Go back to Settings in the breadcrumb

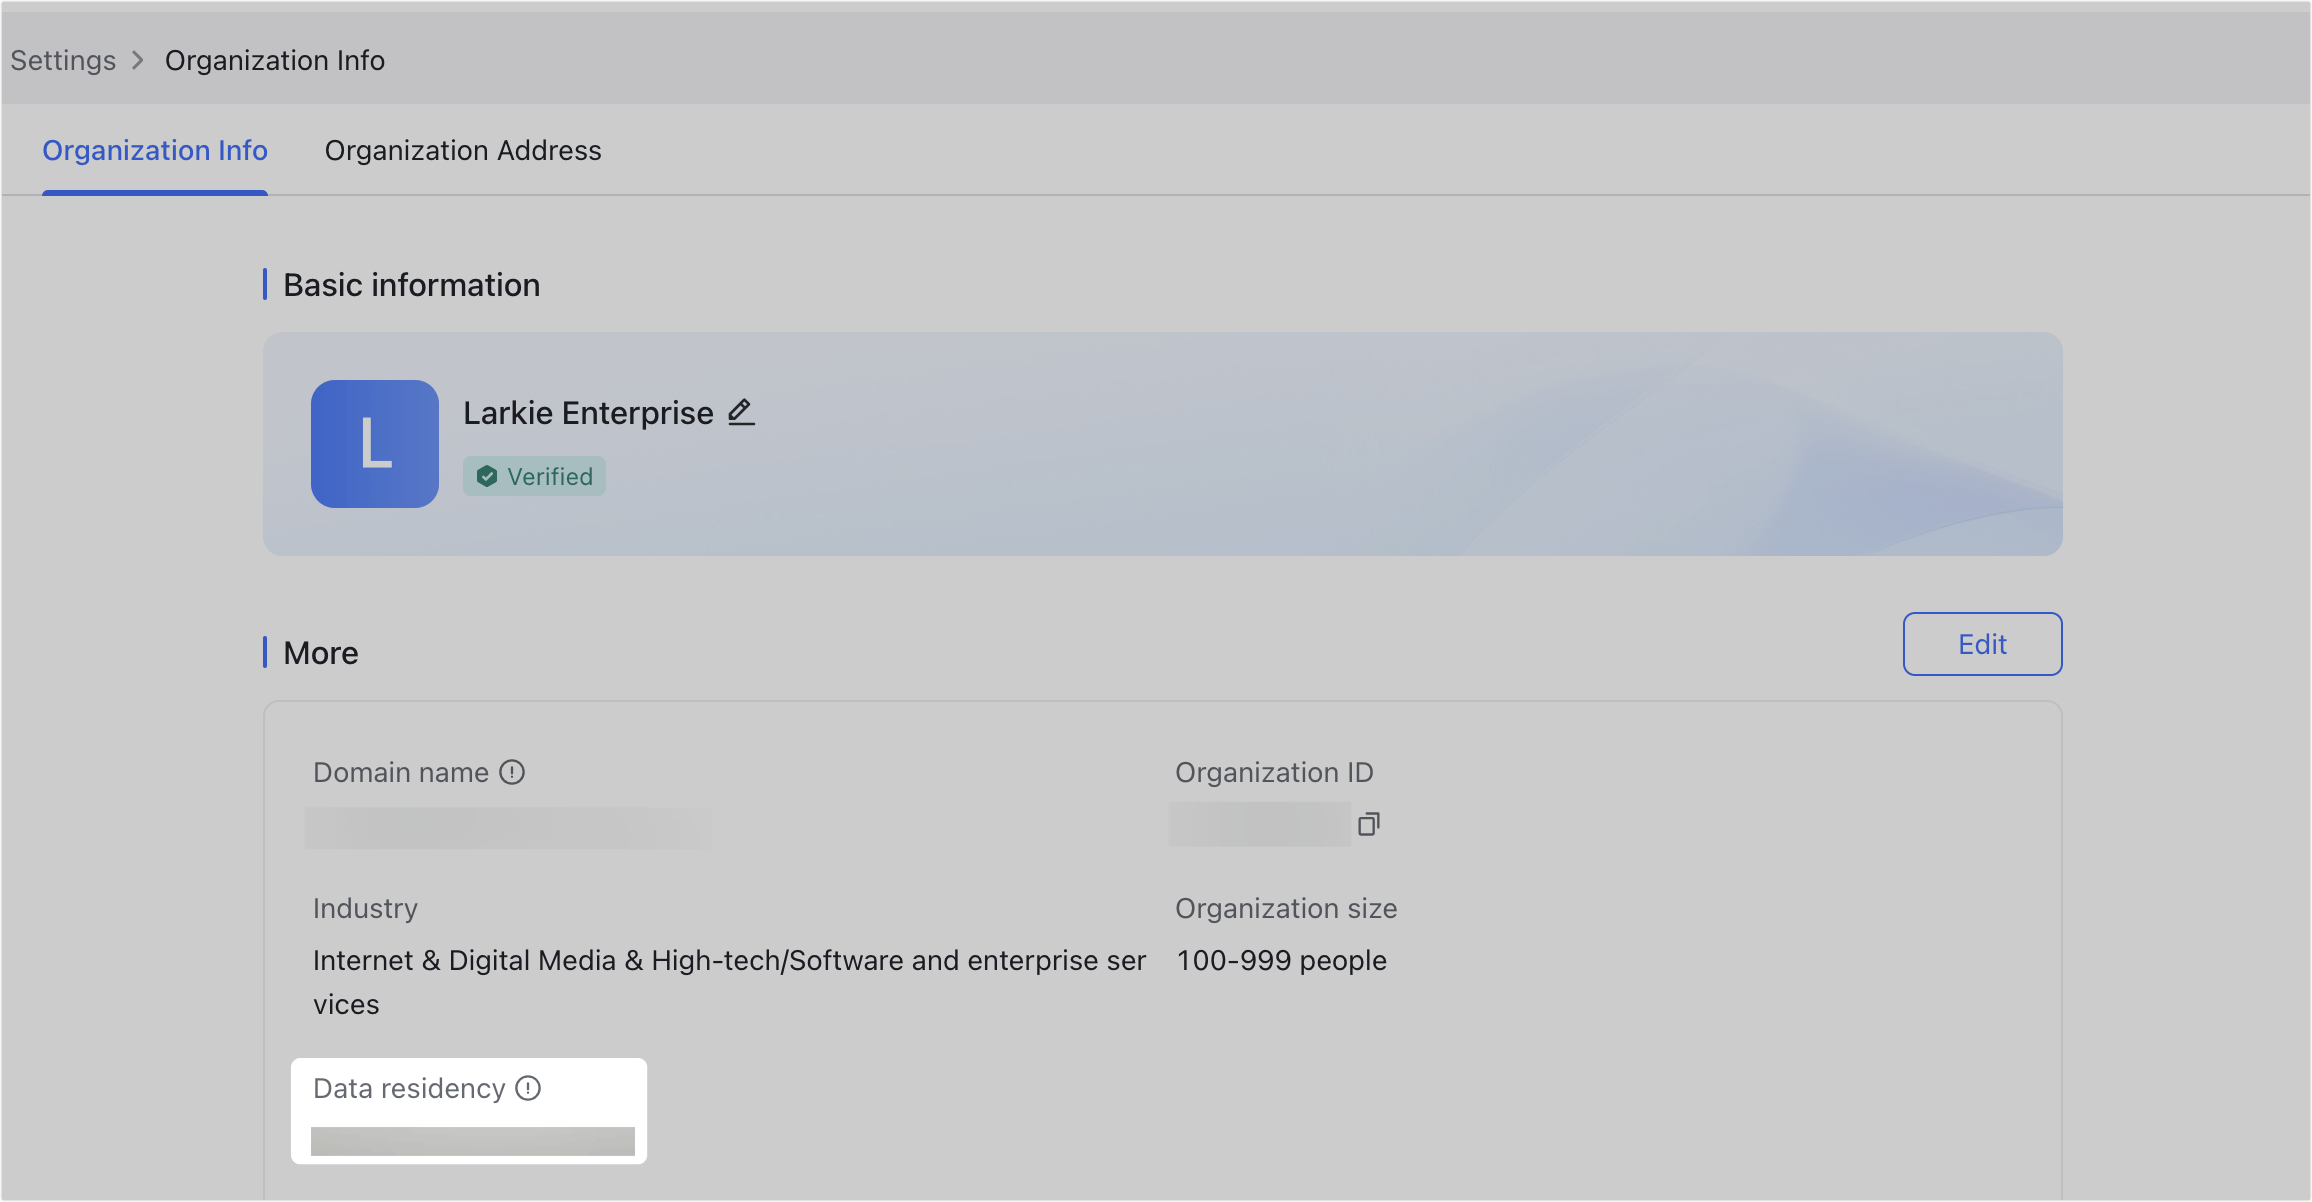click(x=63, y=60)
